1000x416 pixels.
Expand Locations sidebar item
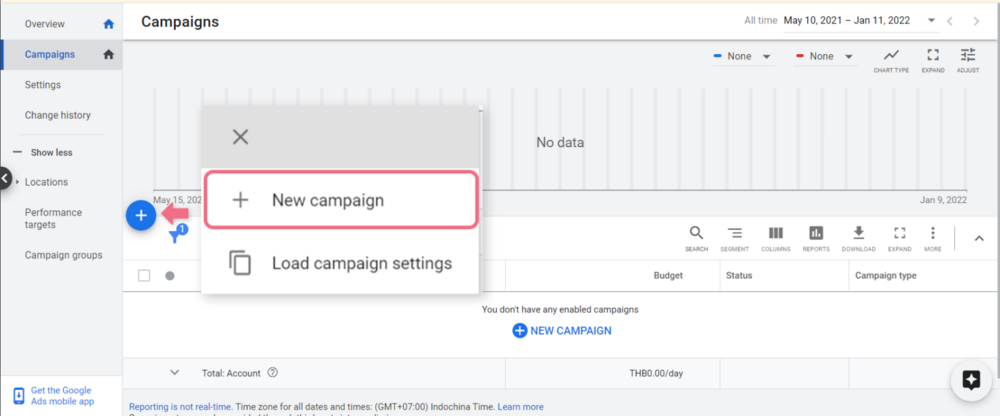[46, 182]
